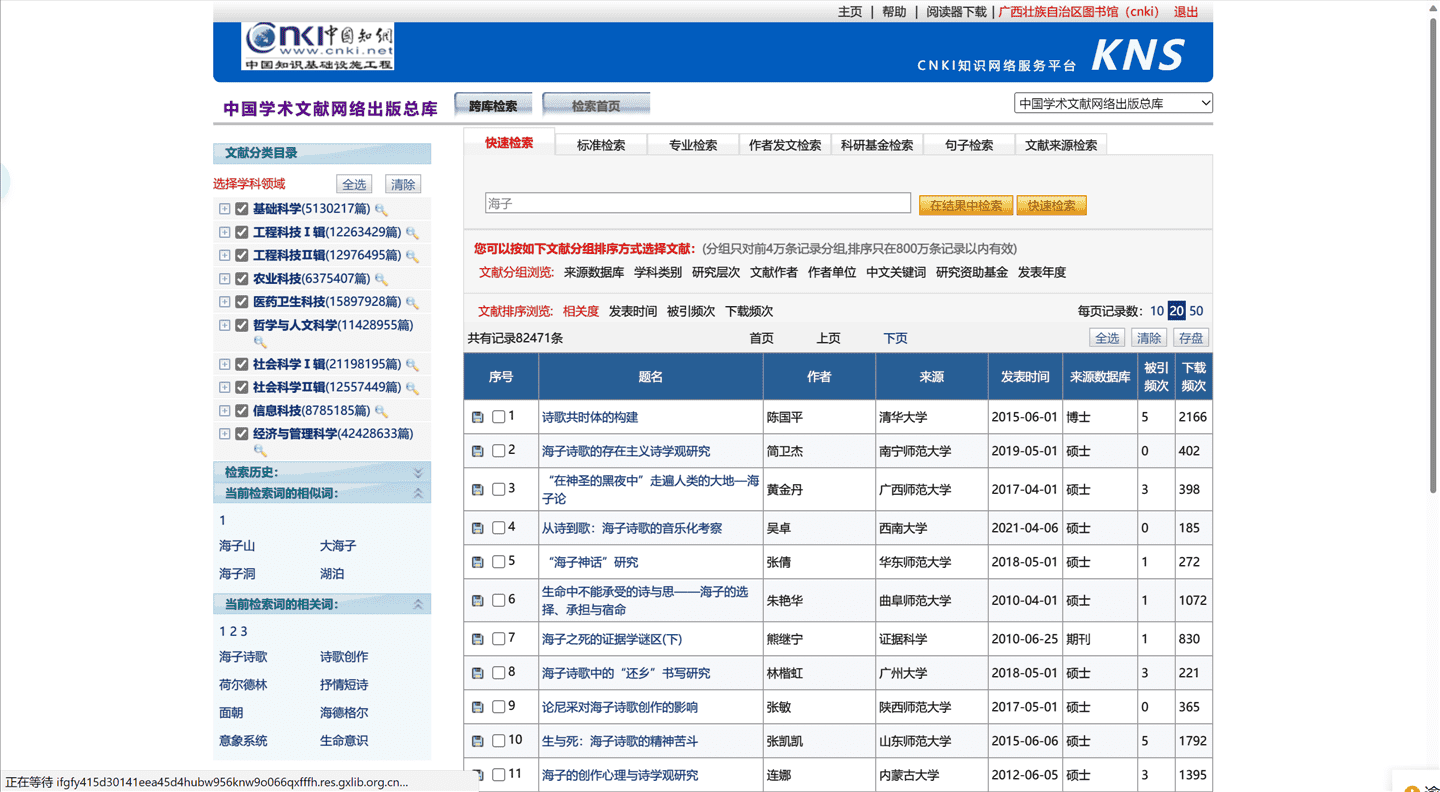The height and width of the screenshot is (792, 1440).
Task: Click the magnifier icon next to 社会科学II辑
Action: (x=412, y=388)
